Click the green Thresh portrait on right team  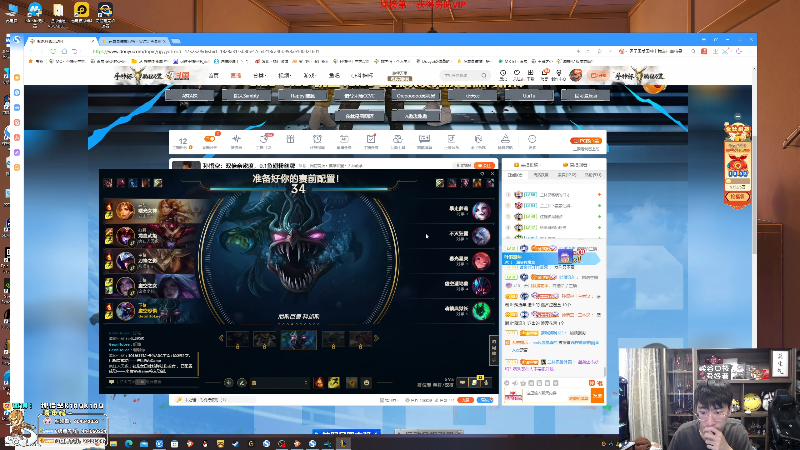tap(481, 311)
